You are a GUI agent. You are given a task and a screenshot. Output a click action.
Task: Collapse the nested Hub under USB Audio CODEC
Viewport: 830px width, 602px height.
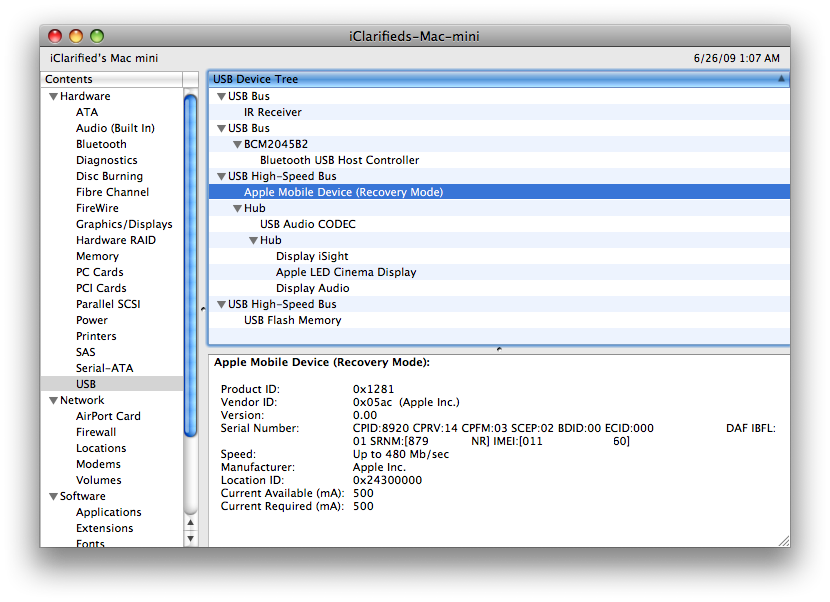point(253,241)
